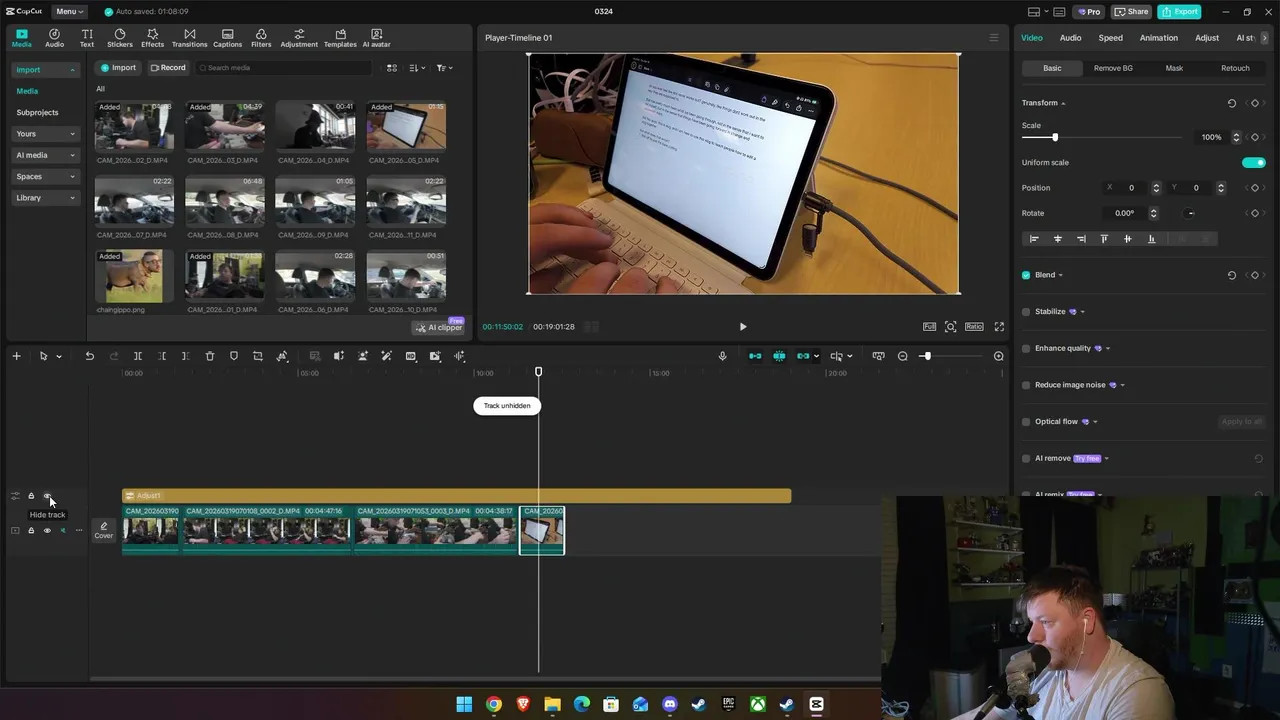Toggle the Uniform scale switch

pyautogui.click(x=1254, y=162)
